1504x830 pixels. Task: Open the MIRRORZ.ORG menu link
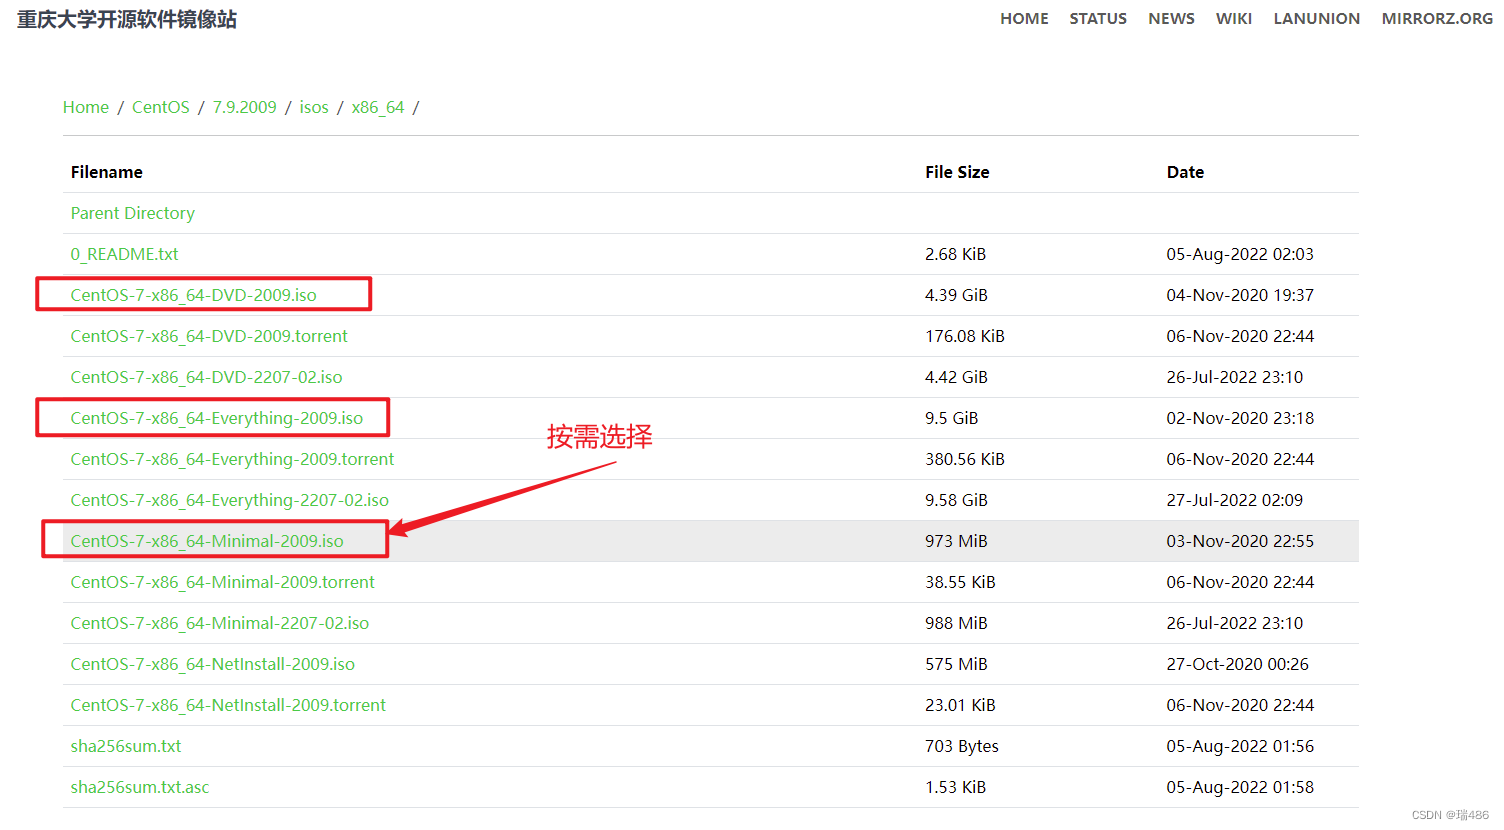tap(1437, 19)
